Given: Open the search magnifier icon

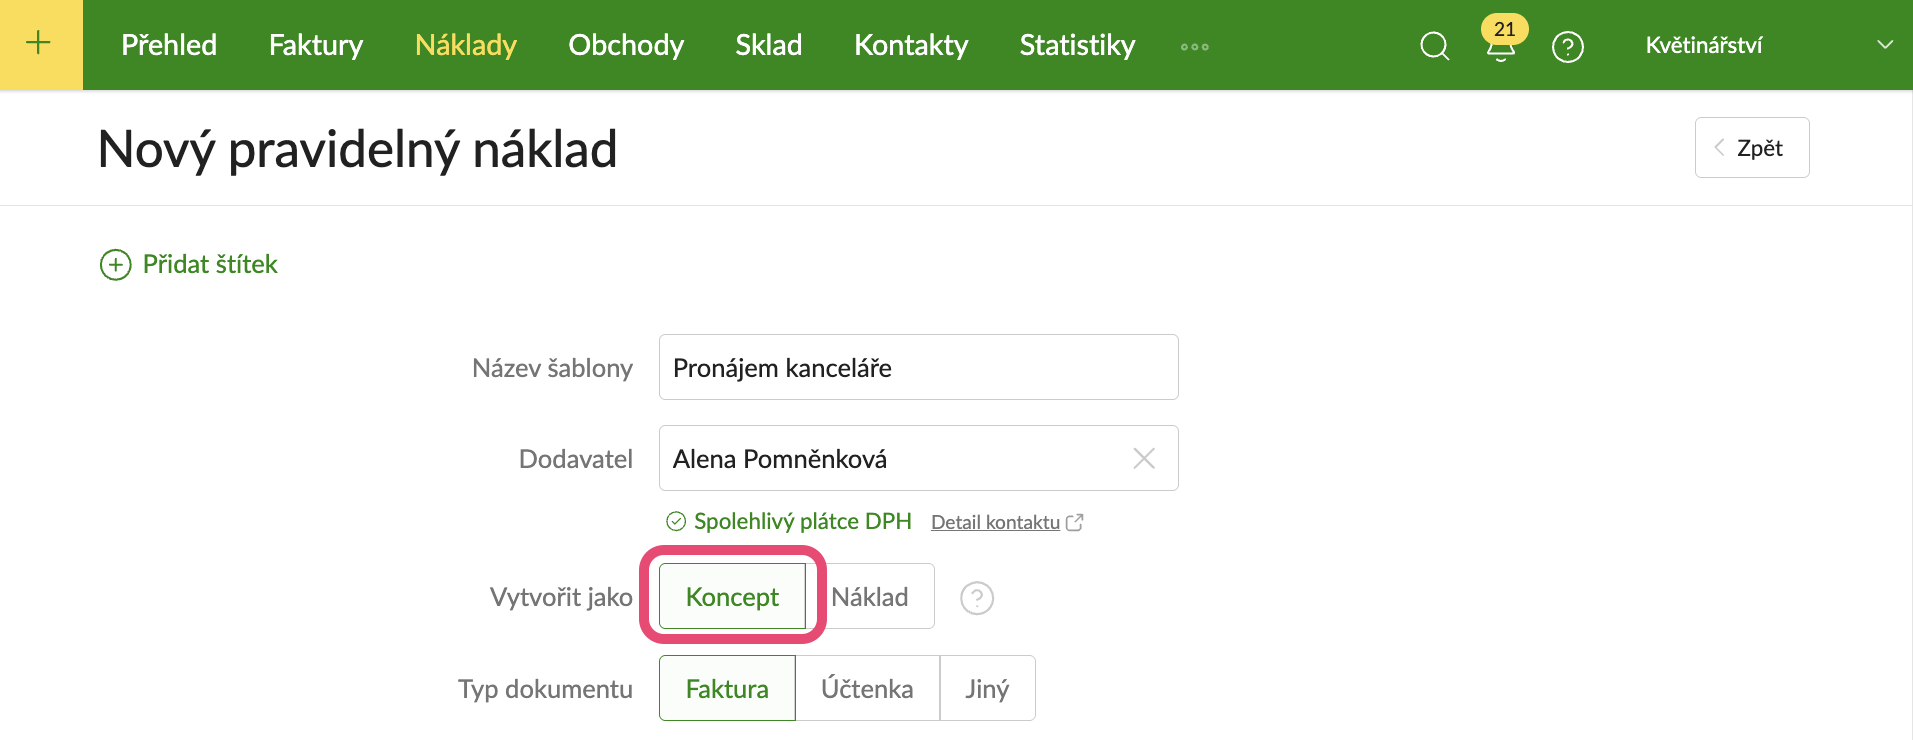Looking at the screenshot, I should 1434,46.
